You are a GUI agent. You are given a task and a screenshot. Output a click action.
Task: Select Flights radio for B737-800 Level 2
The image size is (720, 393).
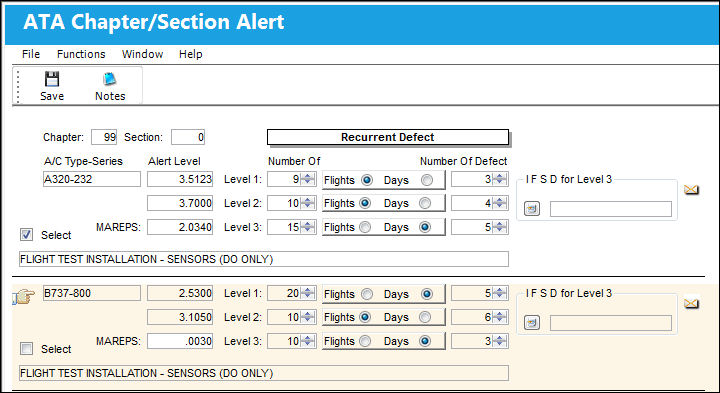[x=365, y=317]
